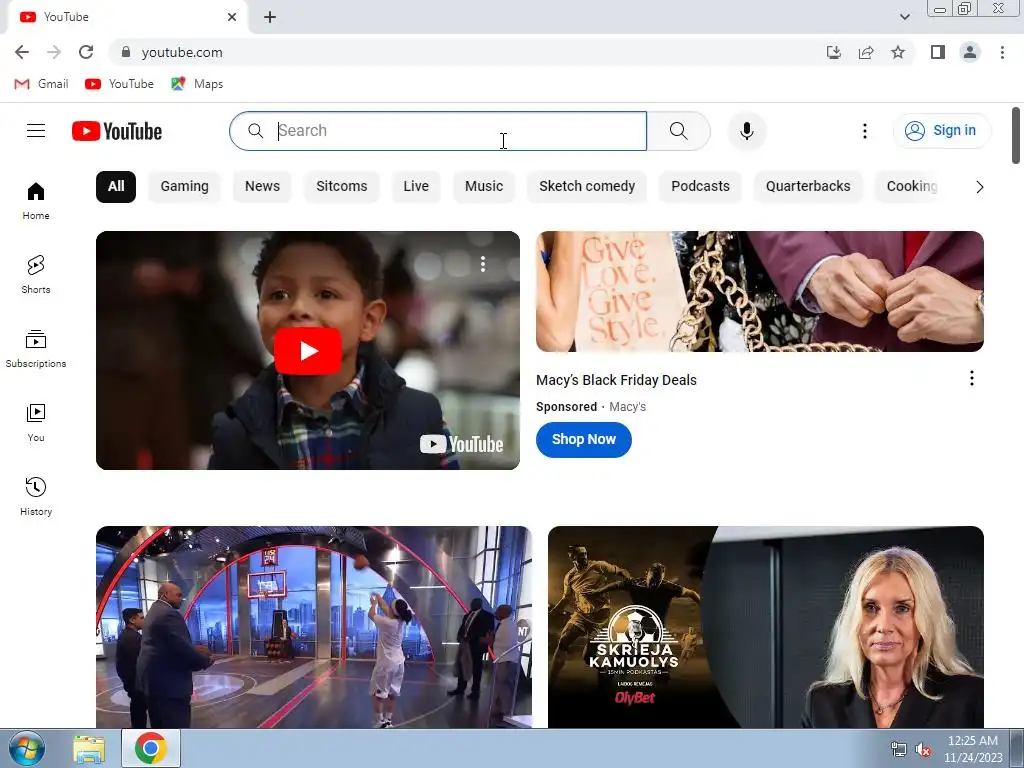Open Subscriptions from the sidebar
The image size is (1024, 768).
point(36,349)
